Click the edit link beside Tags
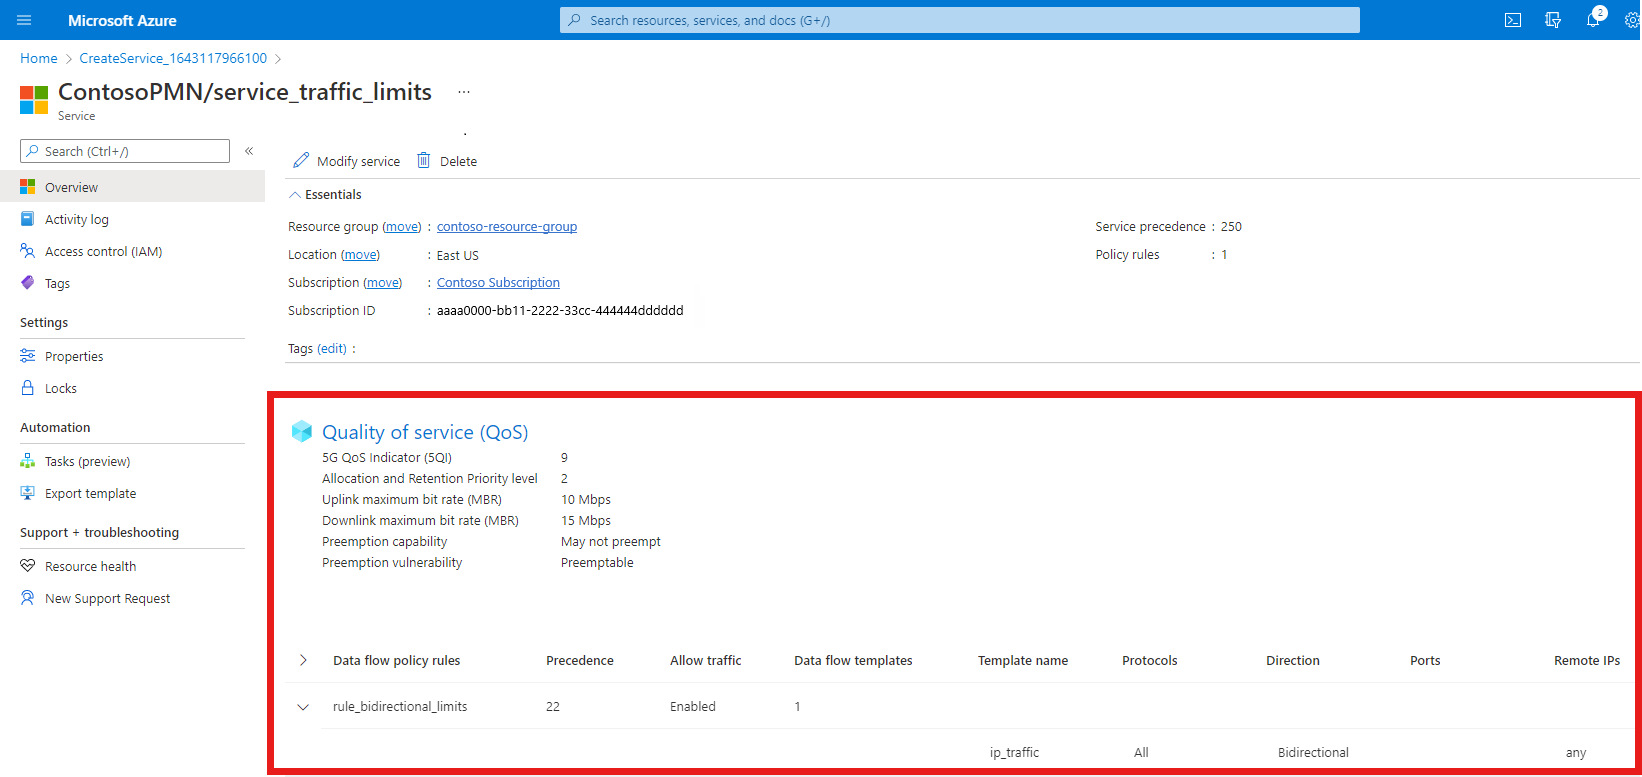This screenshot has height=777, width=1642. pyautogui.click(x=332, y=349)
